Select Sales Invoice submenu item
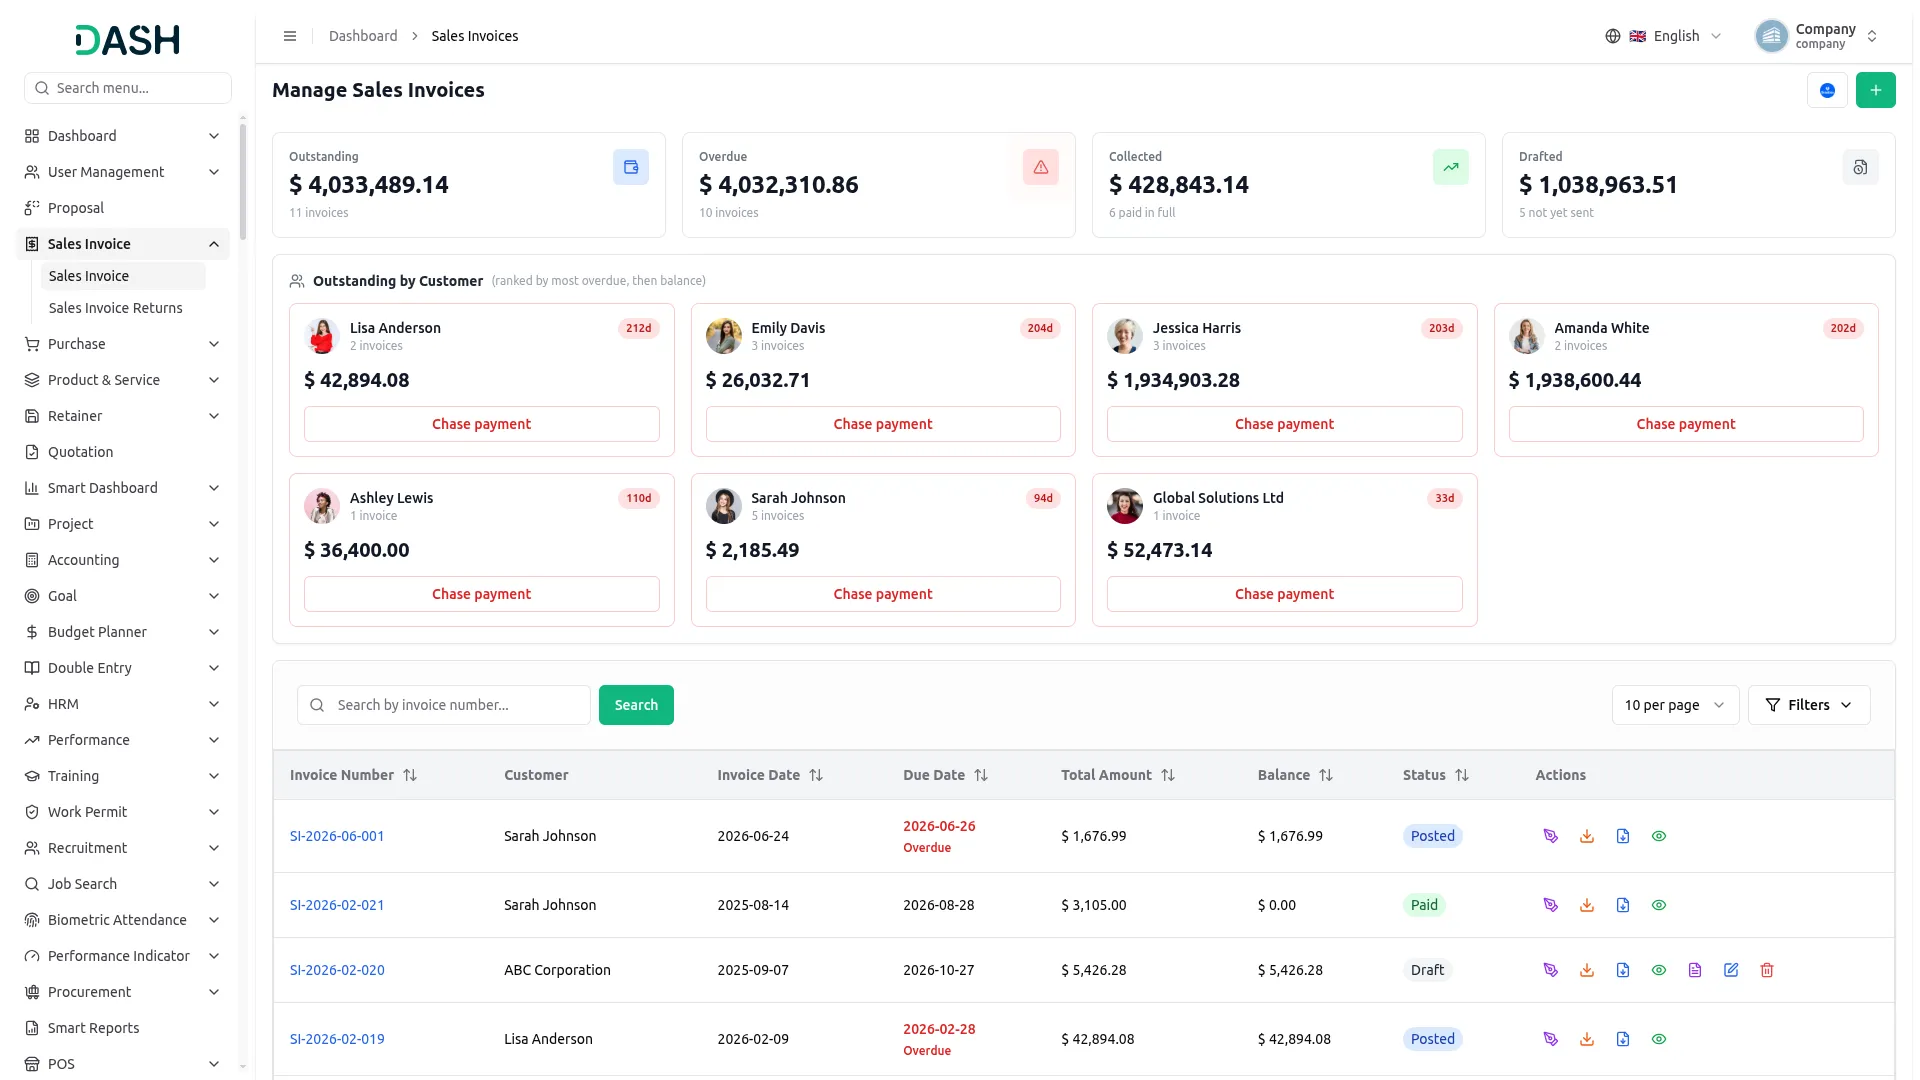 (122, 276)
